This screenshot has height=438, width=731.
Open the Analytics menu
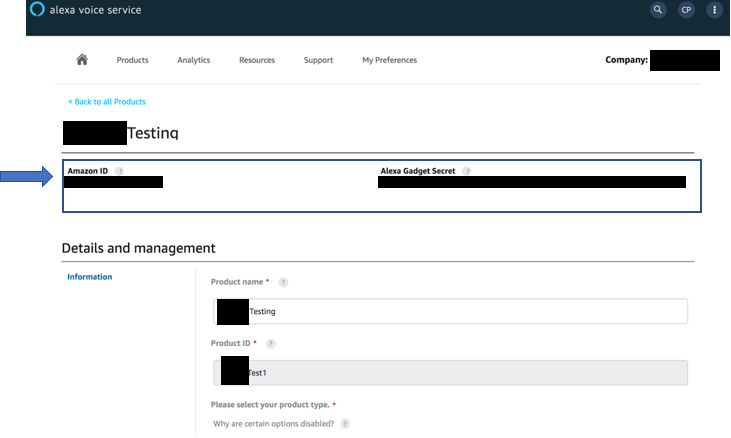(x=193, y=60)
